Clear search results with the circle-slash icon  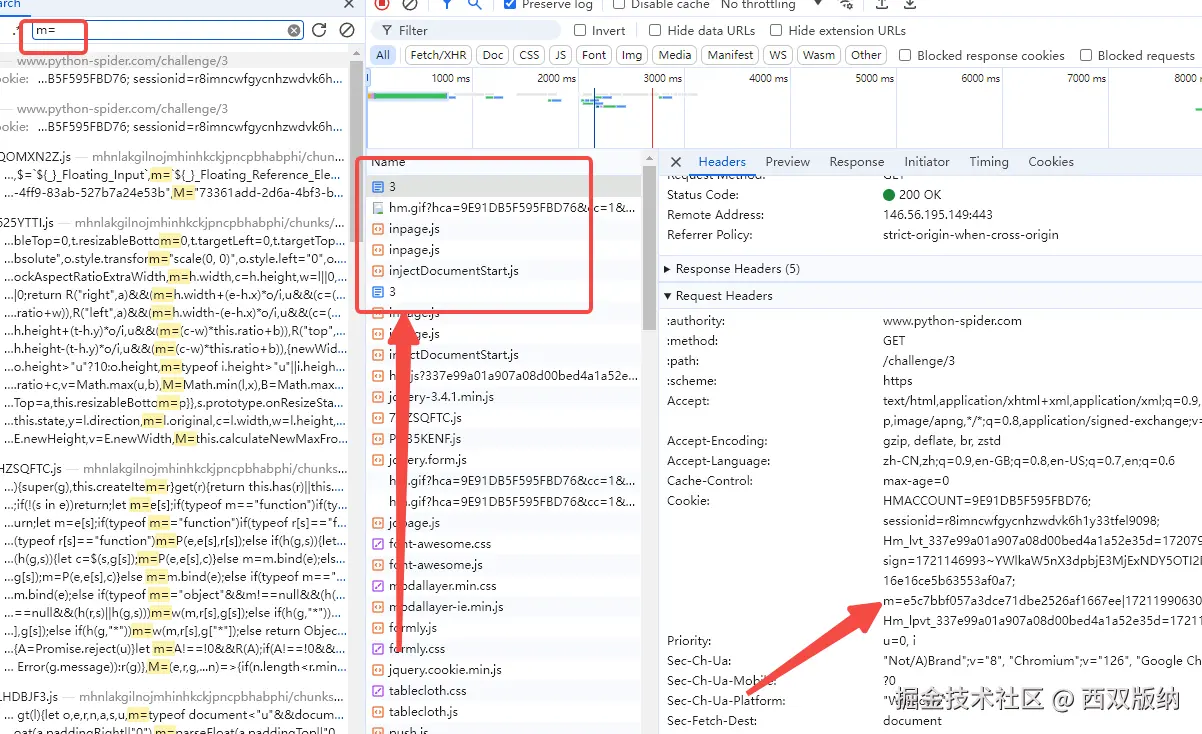pos(346,30)
